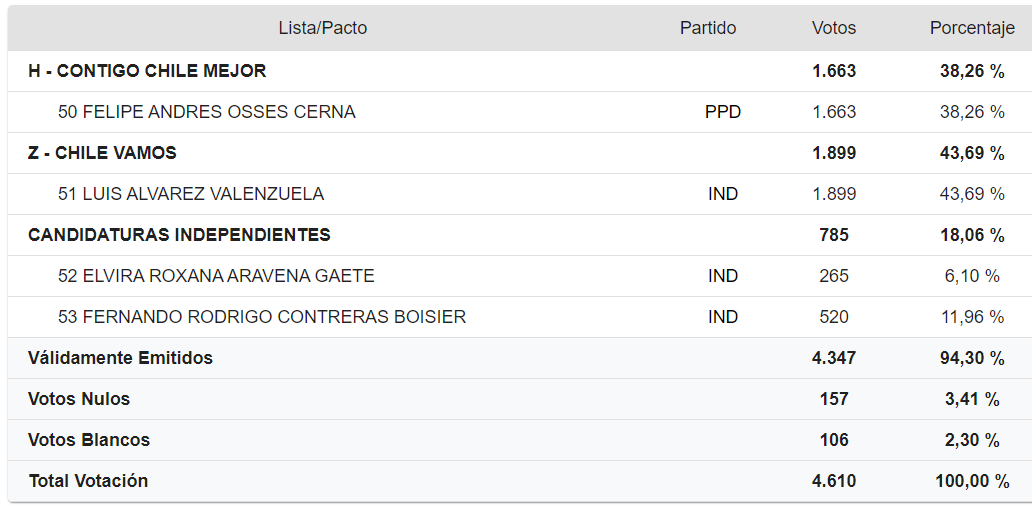Click the Válidamente Emitidos row label
1032x509 pixels.
coord(120,358)
